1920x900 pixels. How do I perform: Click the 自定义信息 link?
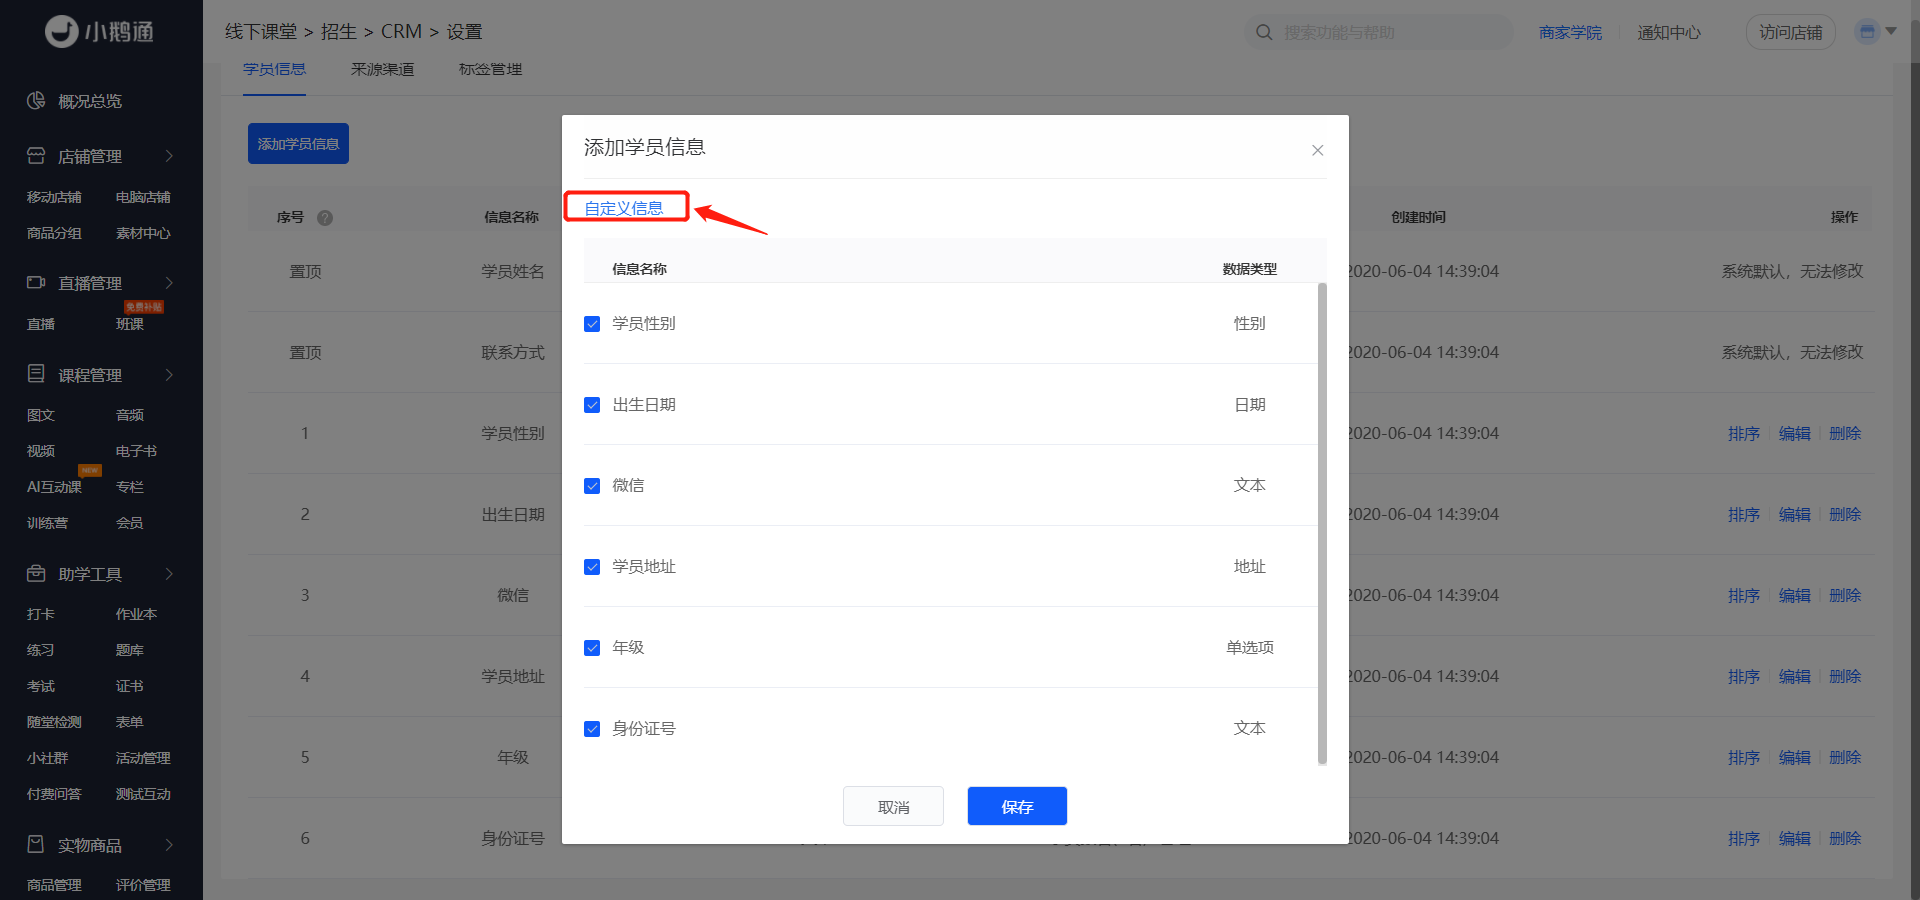coord(624,208)
